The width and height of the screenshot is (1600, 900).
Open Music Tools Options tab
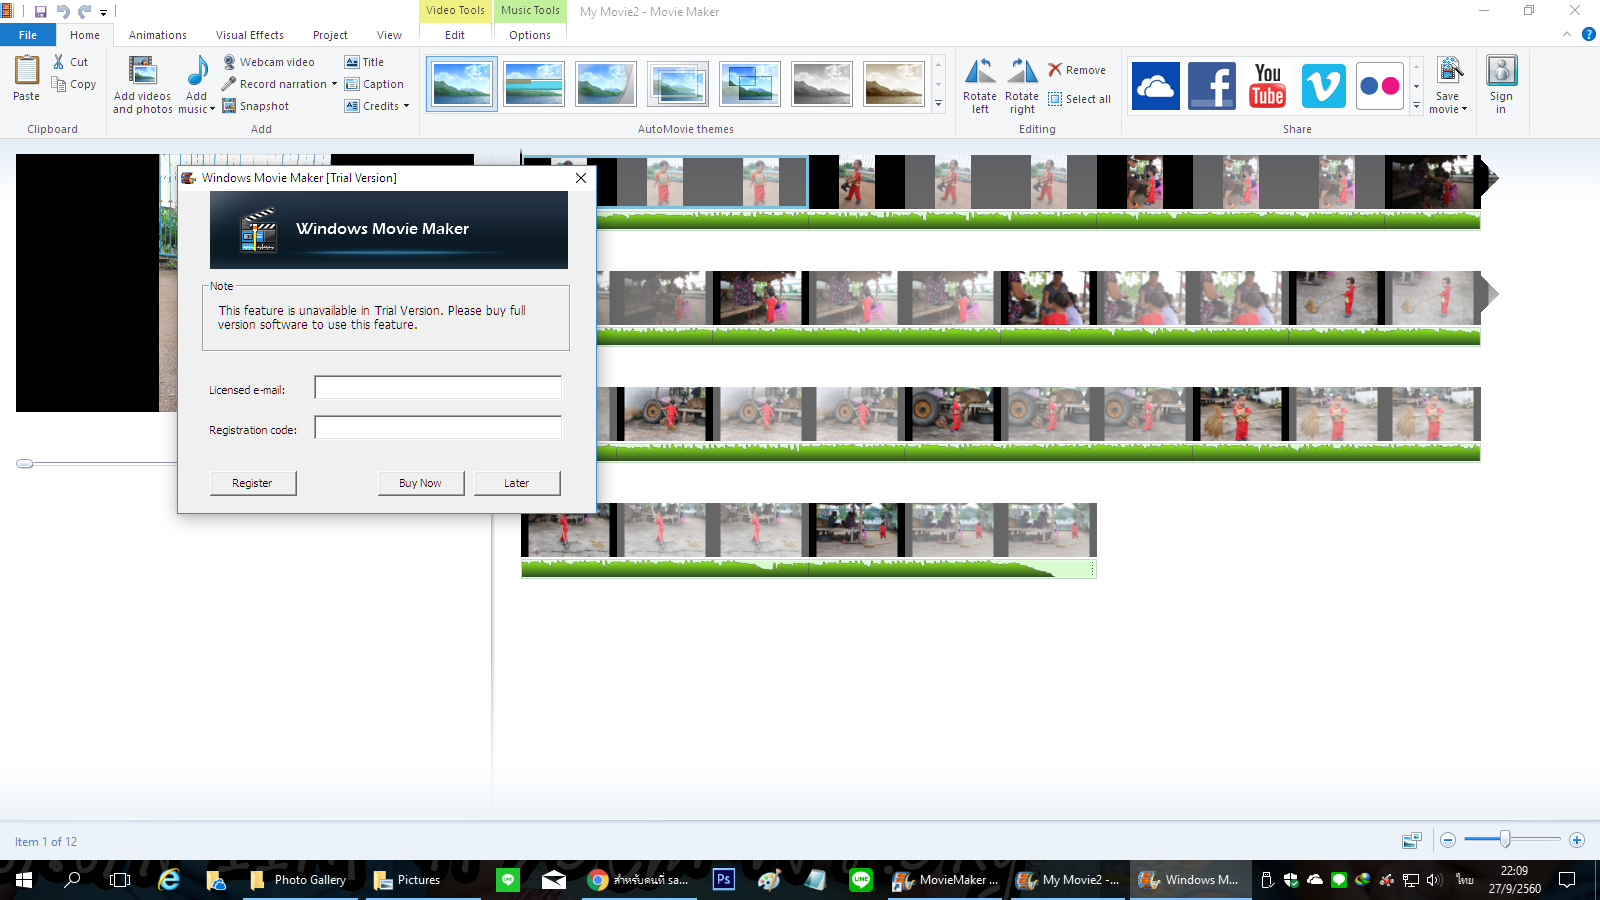(530, 35)
